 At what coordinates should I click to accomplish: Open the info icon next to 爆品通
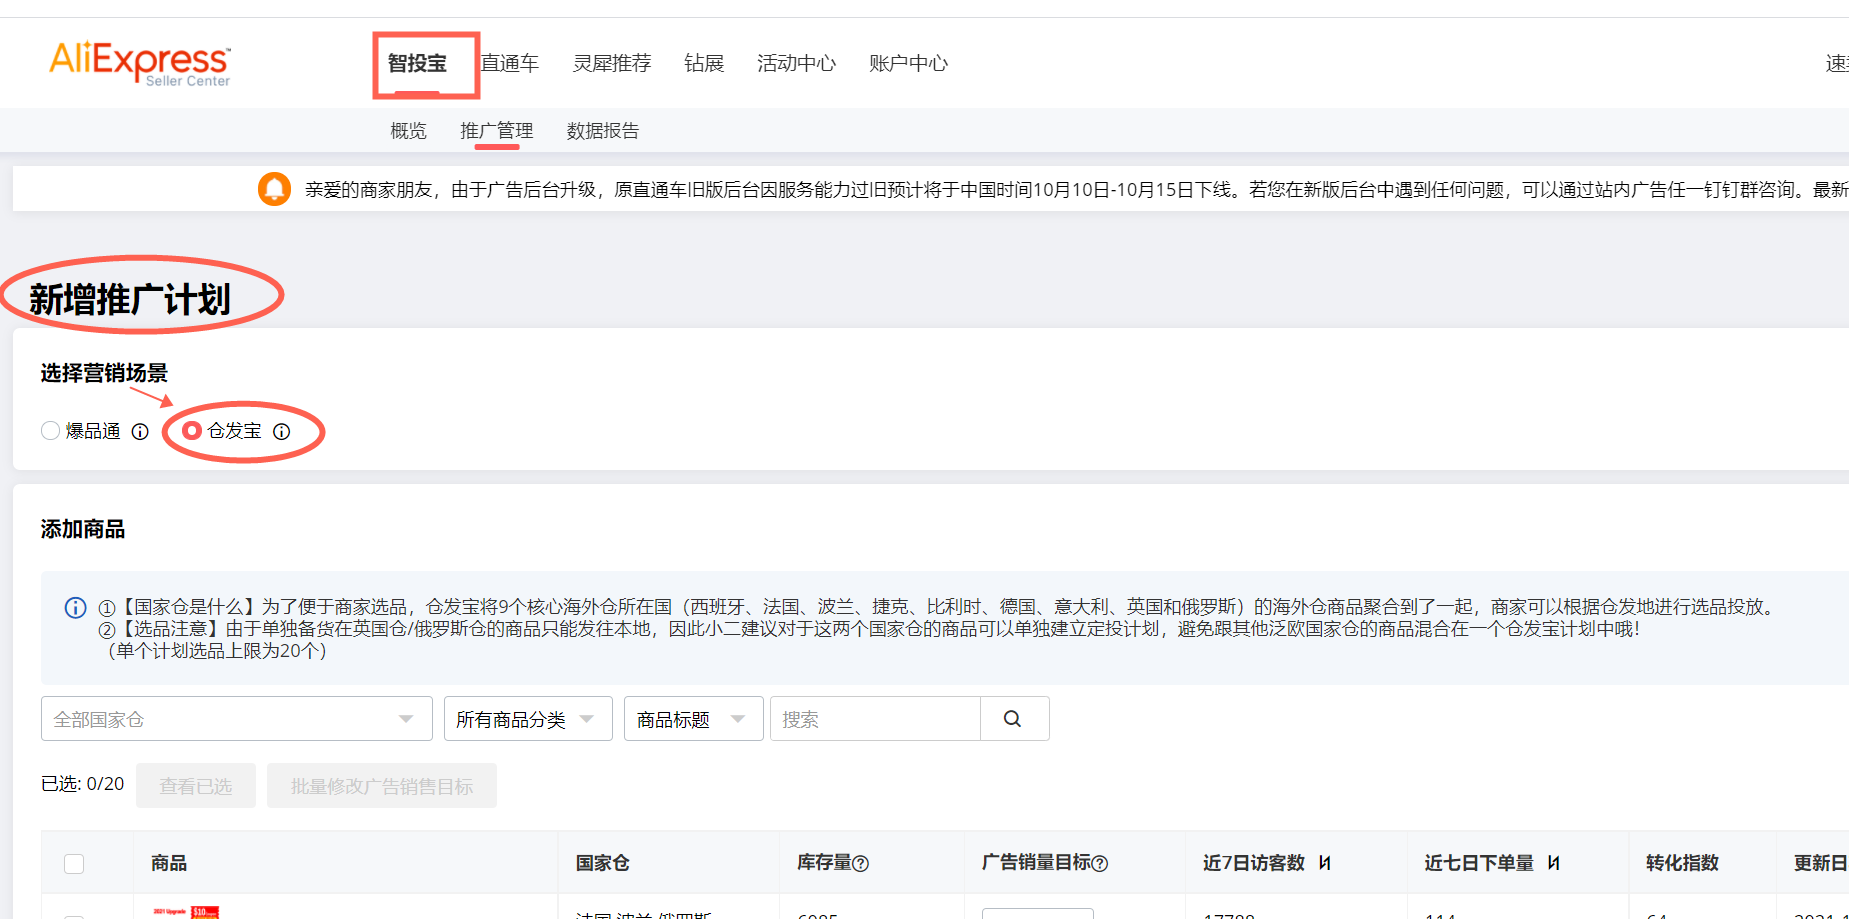pyautogui.click(x=140, y=431)
